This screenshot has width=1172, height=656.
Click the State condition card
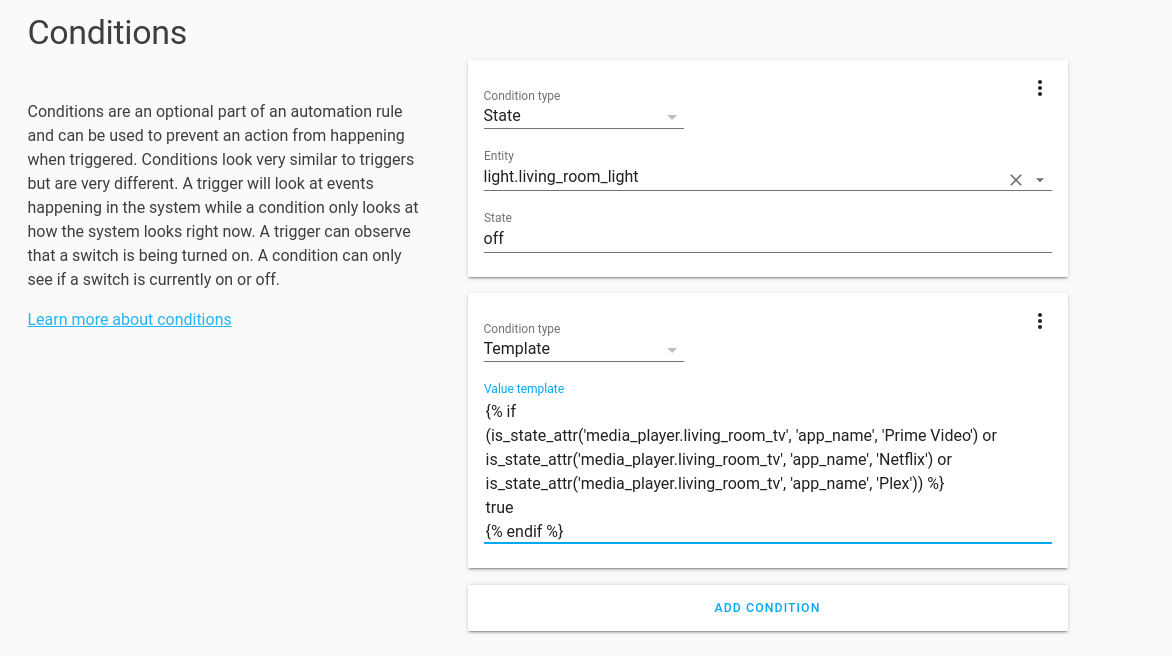[x=767, y=167]
